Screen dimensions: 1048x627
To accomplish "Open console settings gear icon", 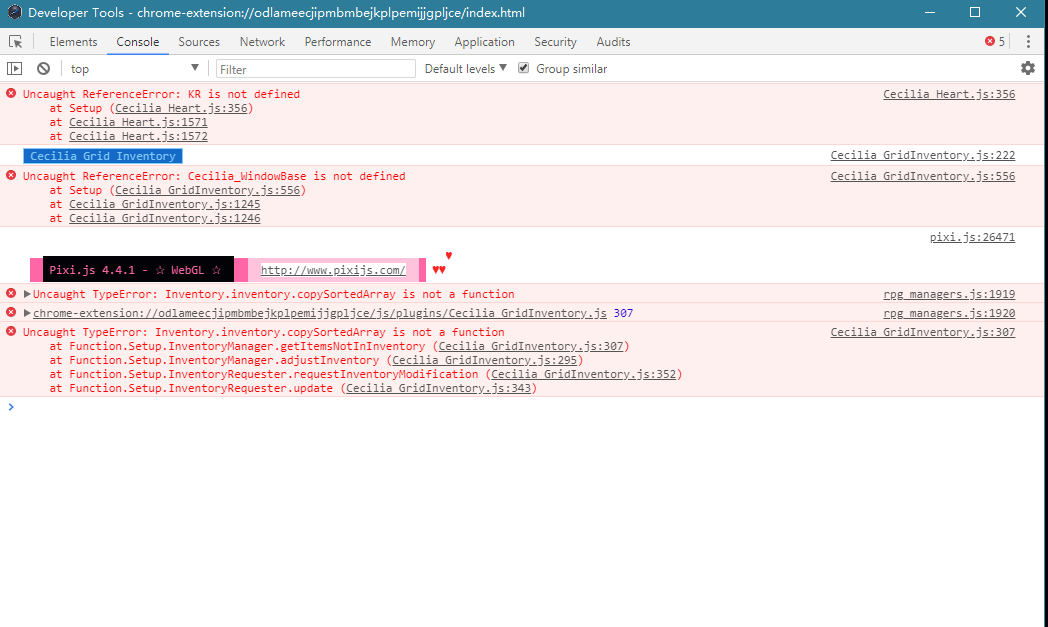I will (1028, 68).
